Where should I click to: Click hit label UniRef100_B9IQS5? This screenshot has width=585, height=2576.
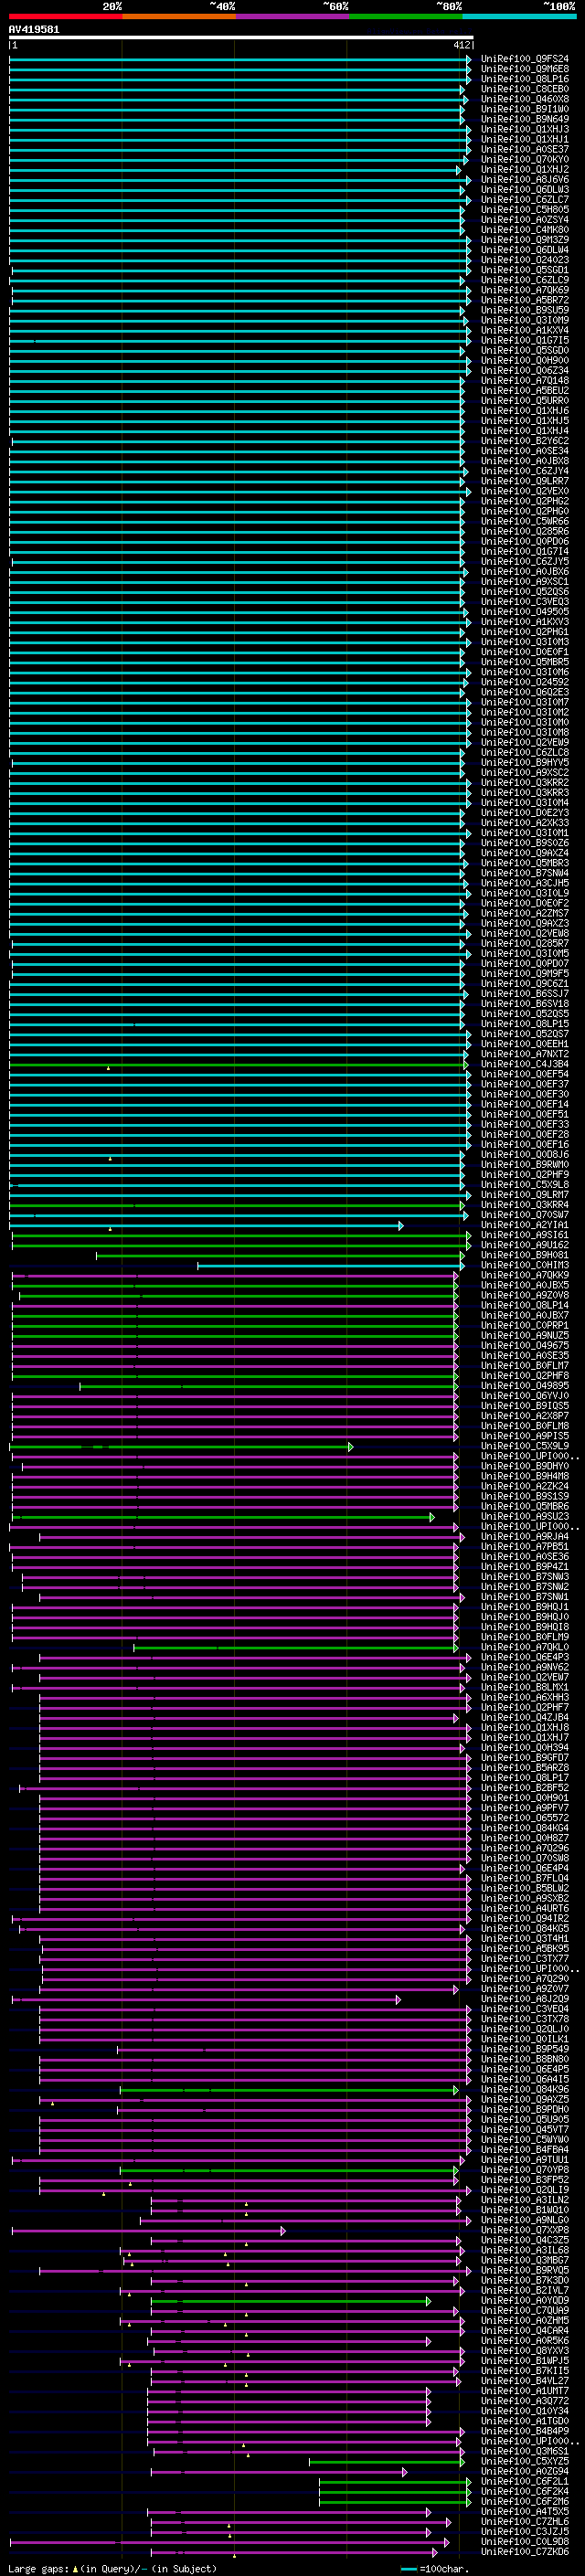click(x=525, y=1406)
